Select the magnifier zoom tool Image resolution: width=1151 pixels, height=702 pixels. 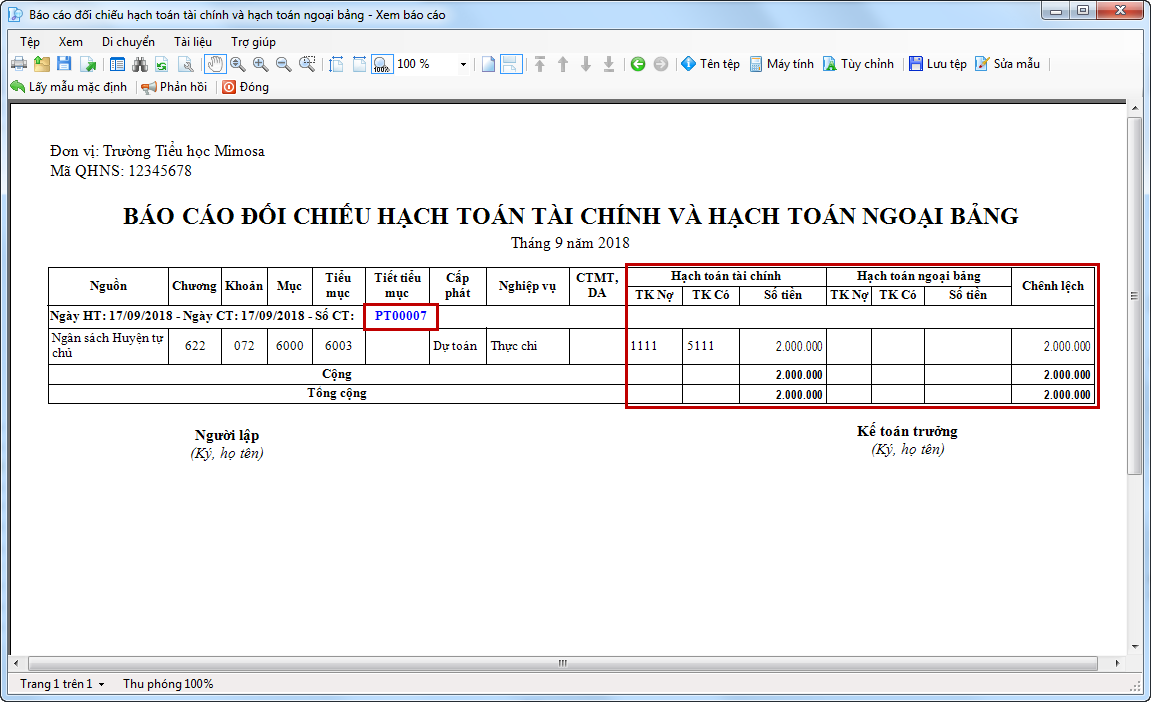pyautogui.click(x=237, y=64)
